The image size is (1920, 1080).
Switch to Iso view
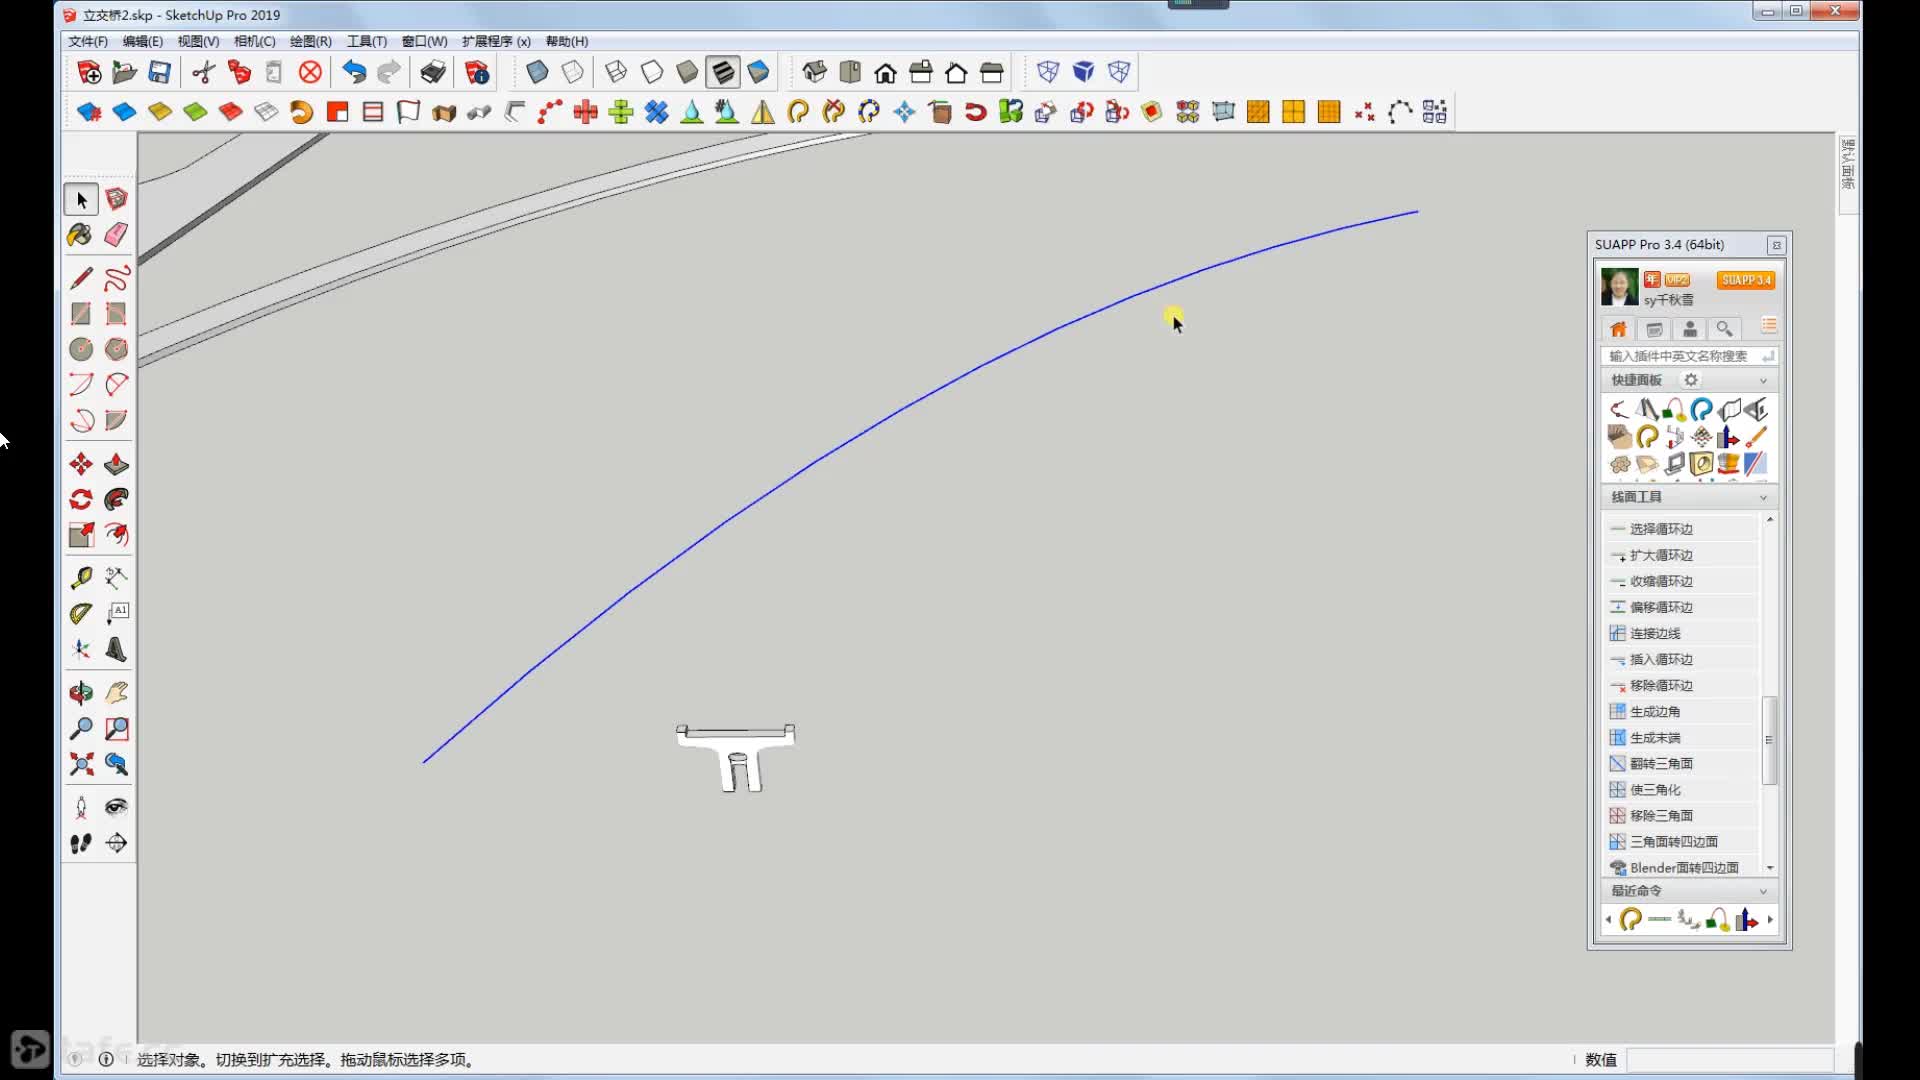pos(815,72)
